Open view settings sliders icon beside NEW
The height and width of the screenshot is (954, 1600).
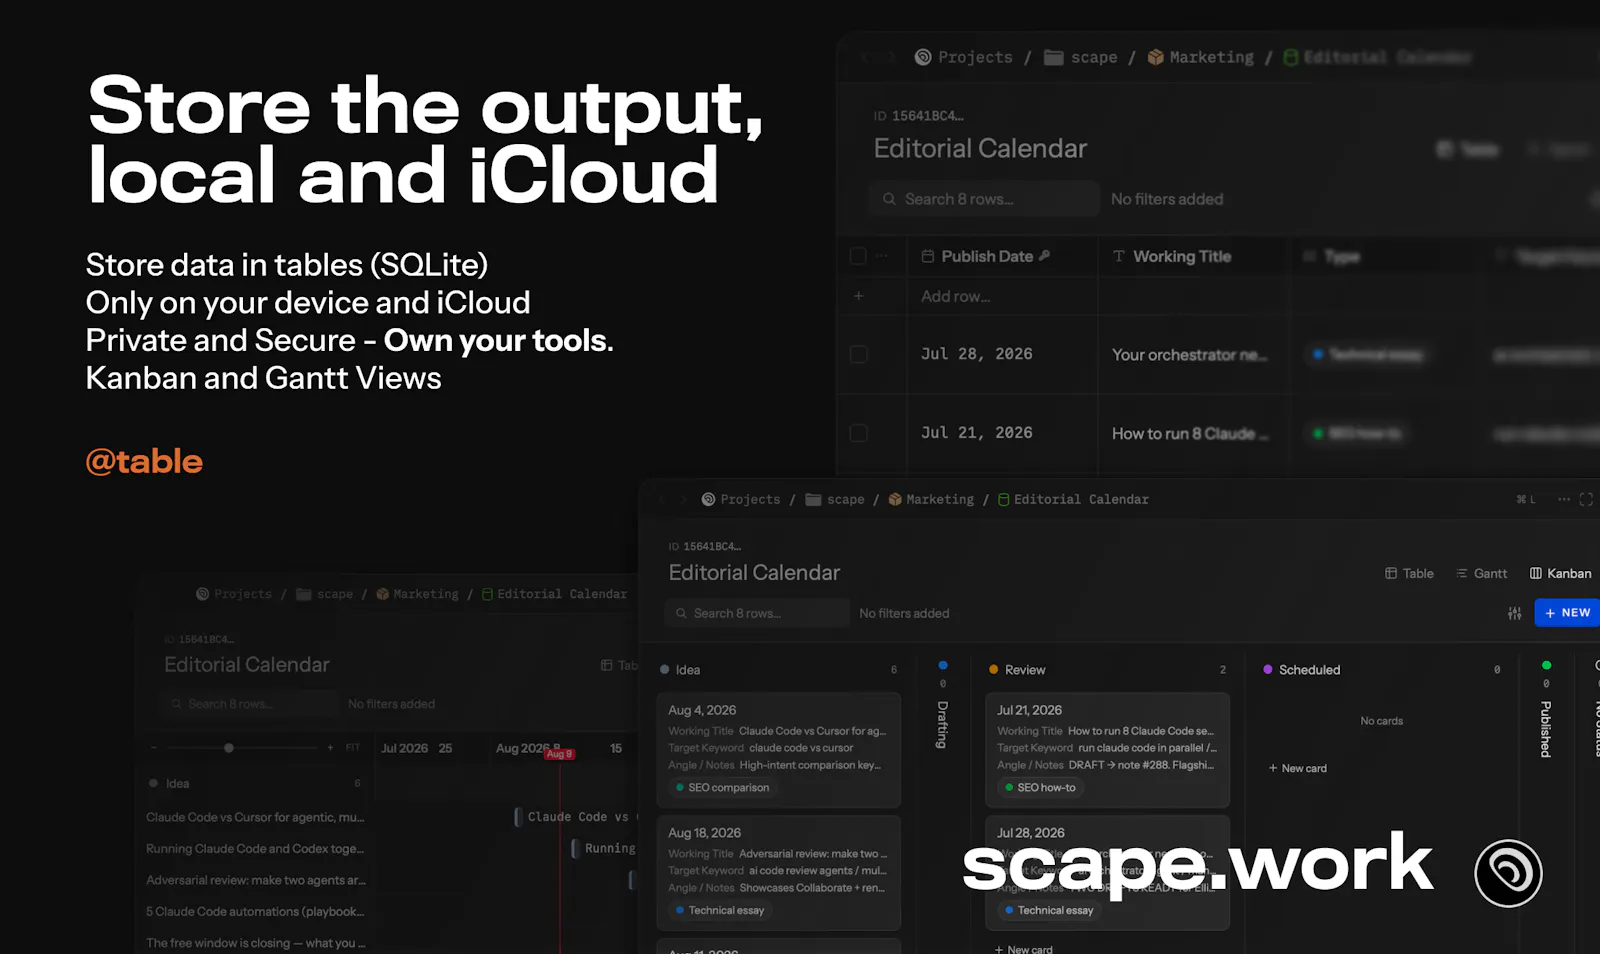point(1515,613)
